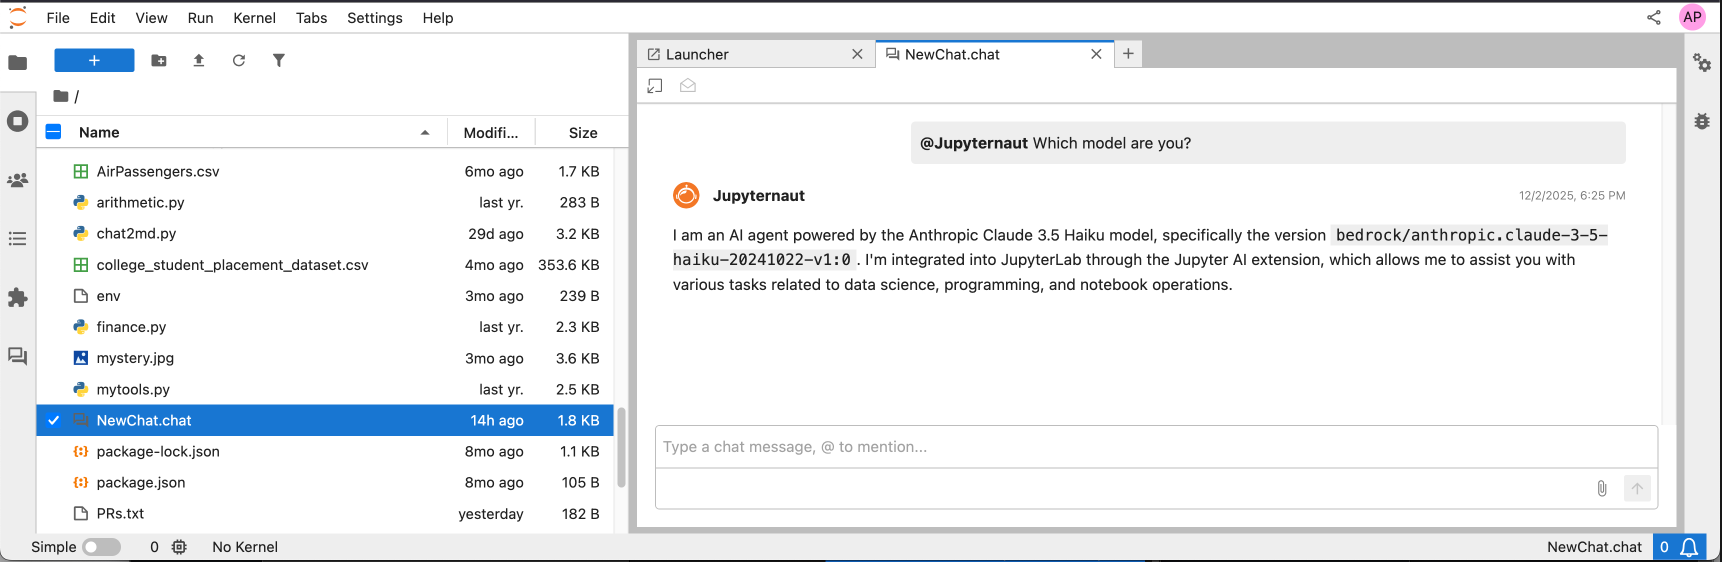This screenshot has height=562, width=1722.
Task: Click the chat message input field
Action: point(1156,447)
